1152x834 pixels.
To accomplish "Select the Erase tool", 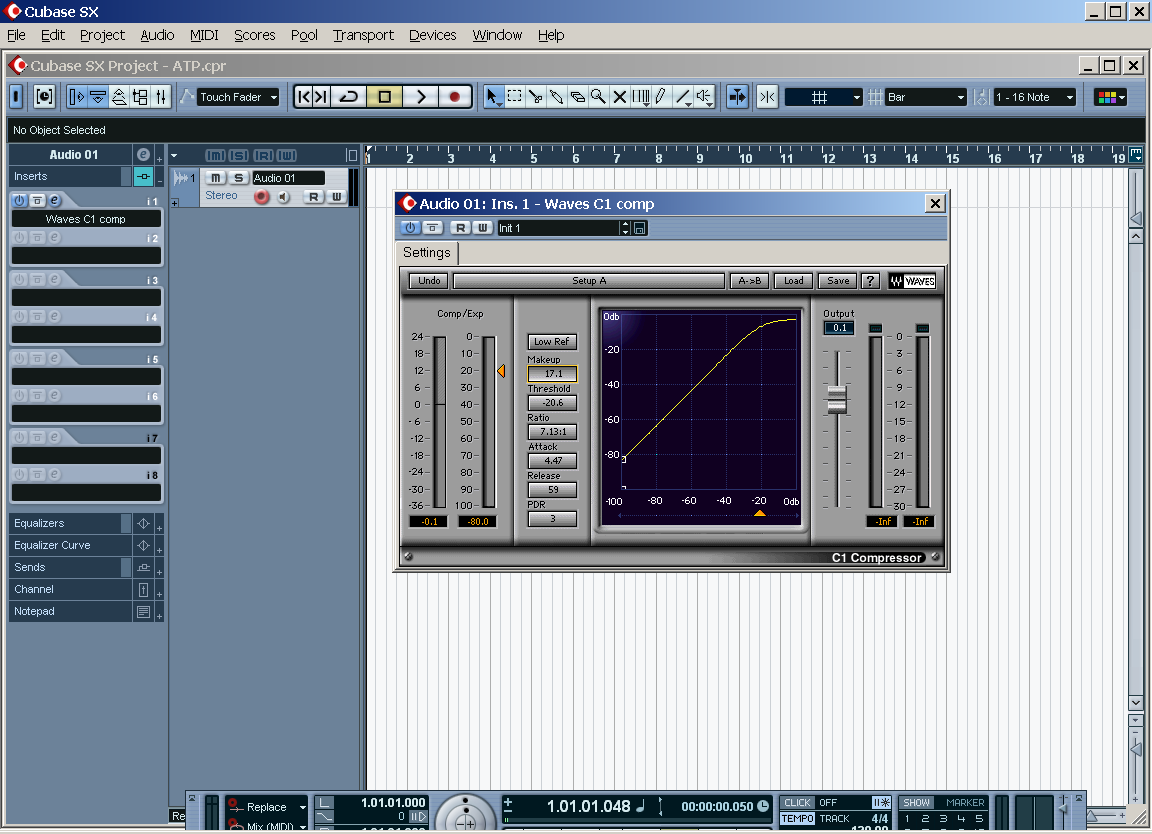I will click(577, 97).
